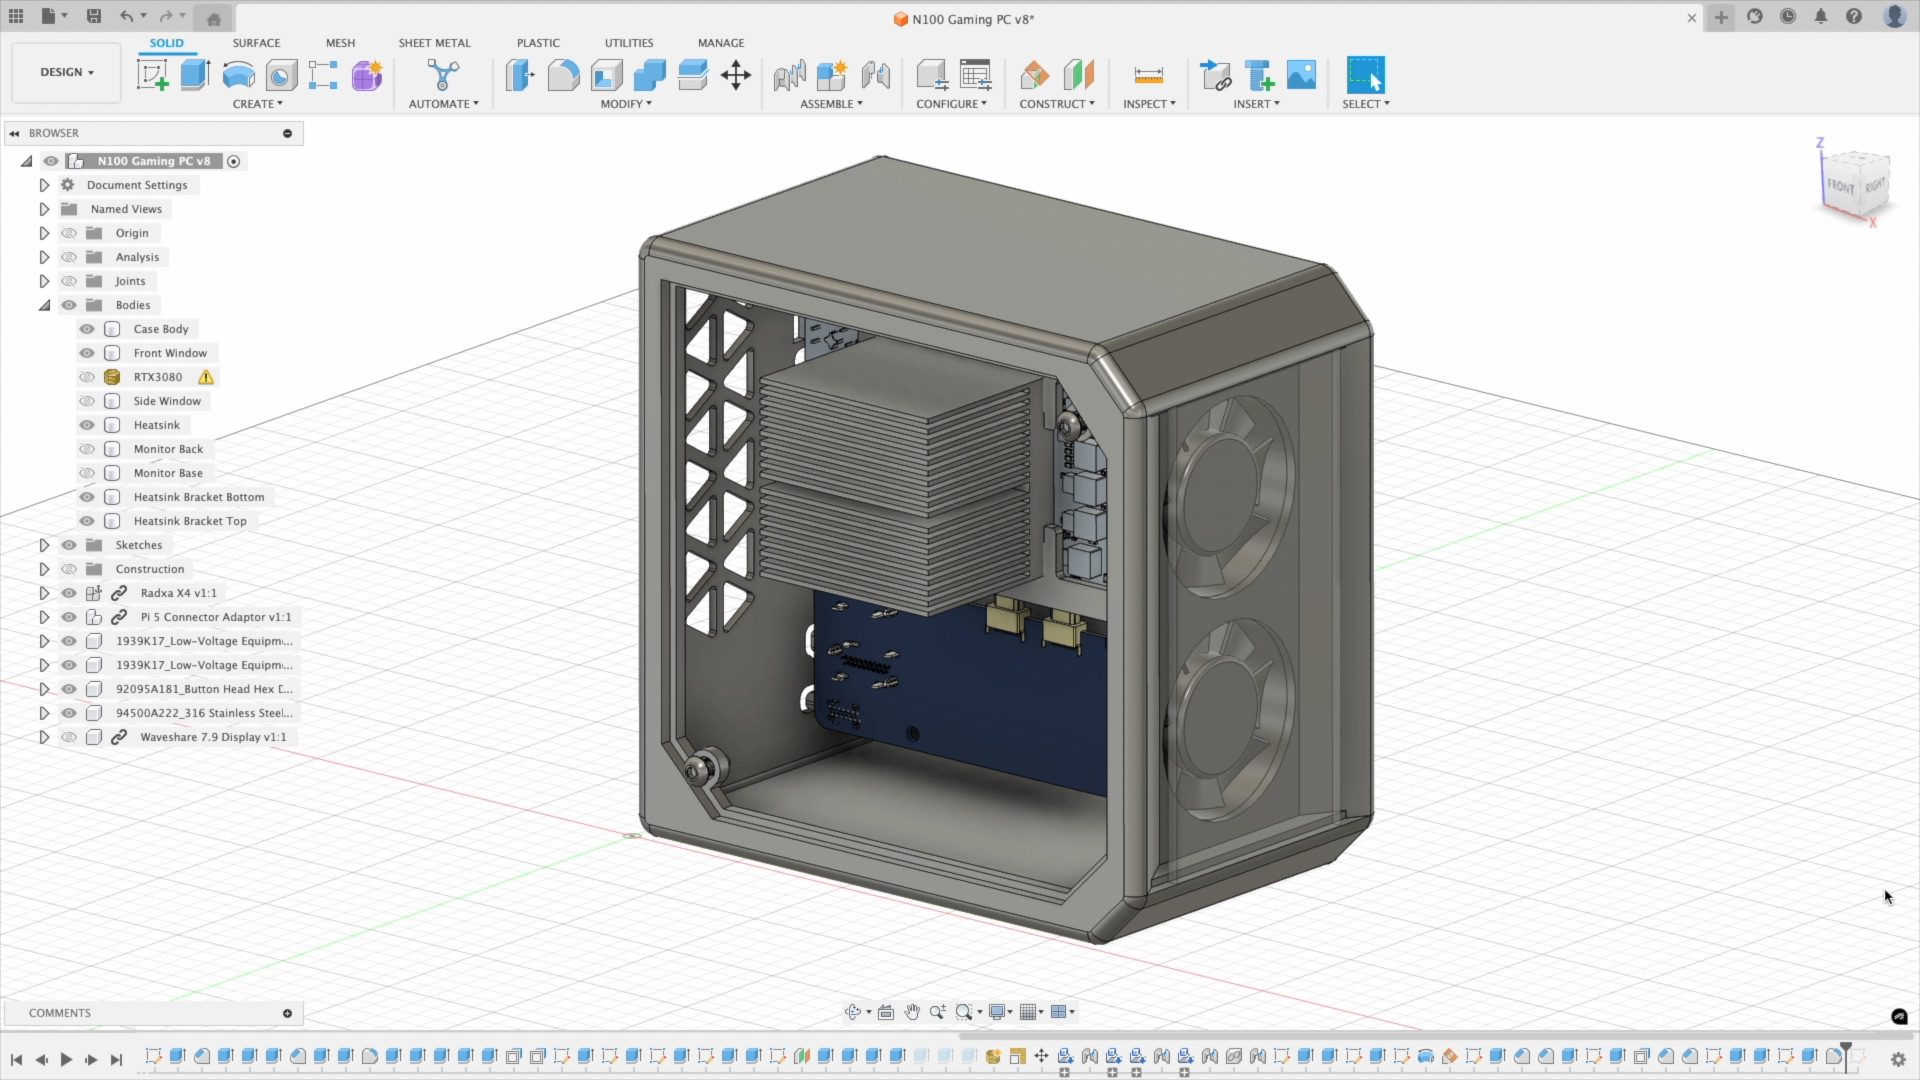This screenshot has width=1920, height=1080.
Task: Select the Extrude tool icon
Action: point(195,75)
